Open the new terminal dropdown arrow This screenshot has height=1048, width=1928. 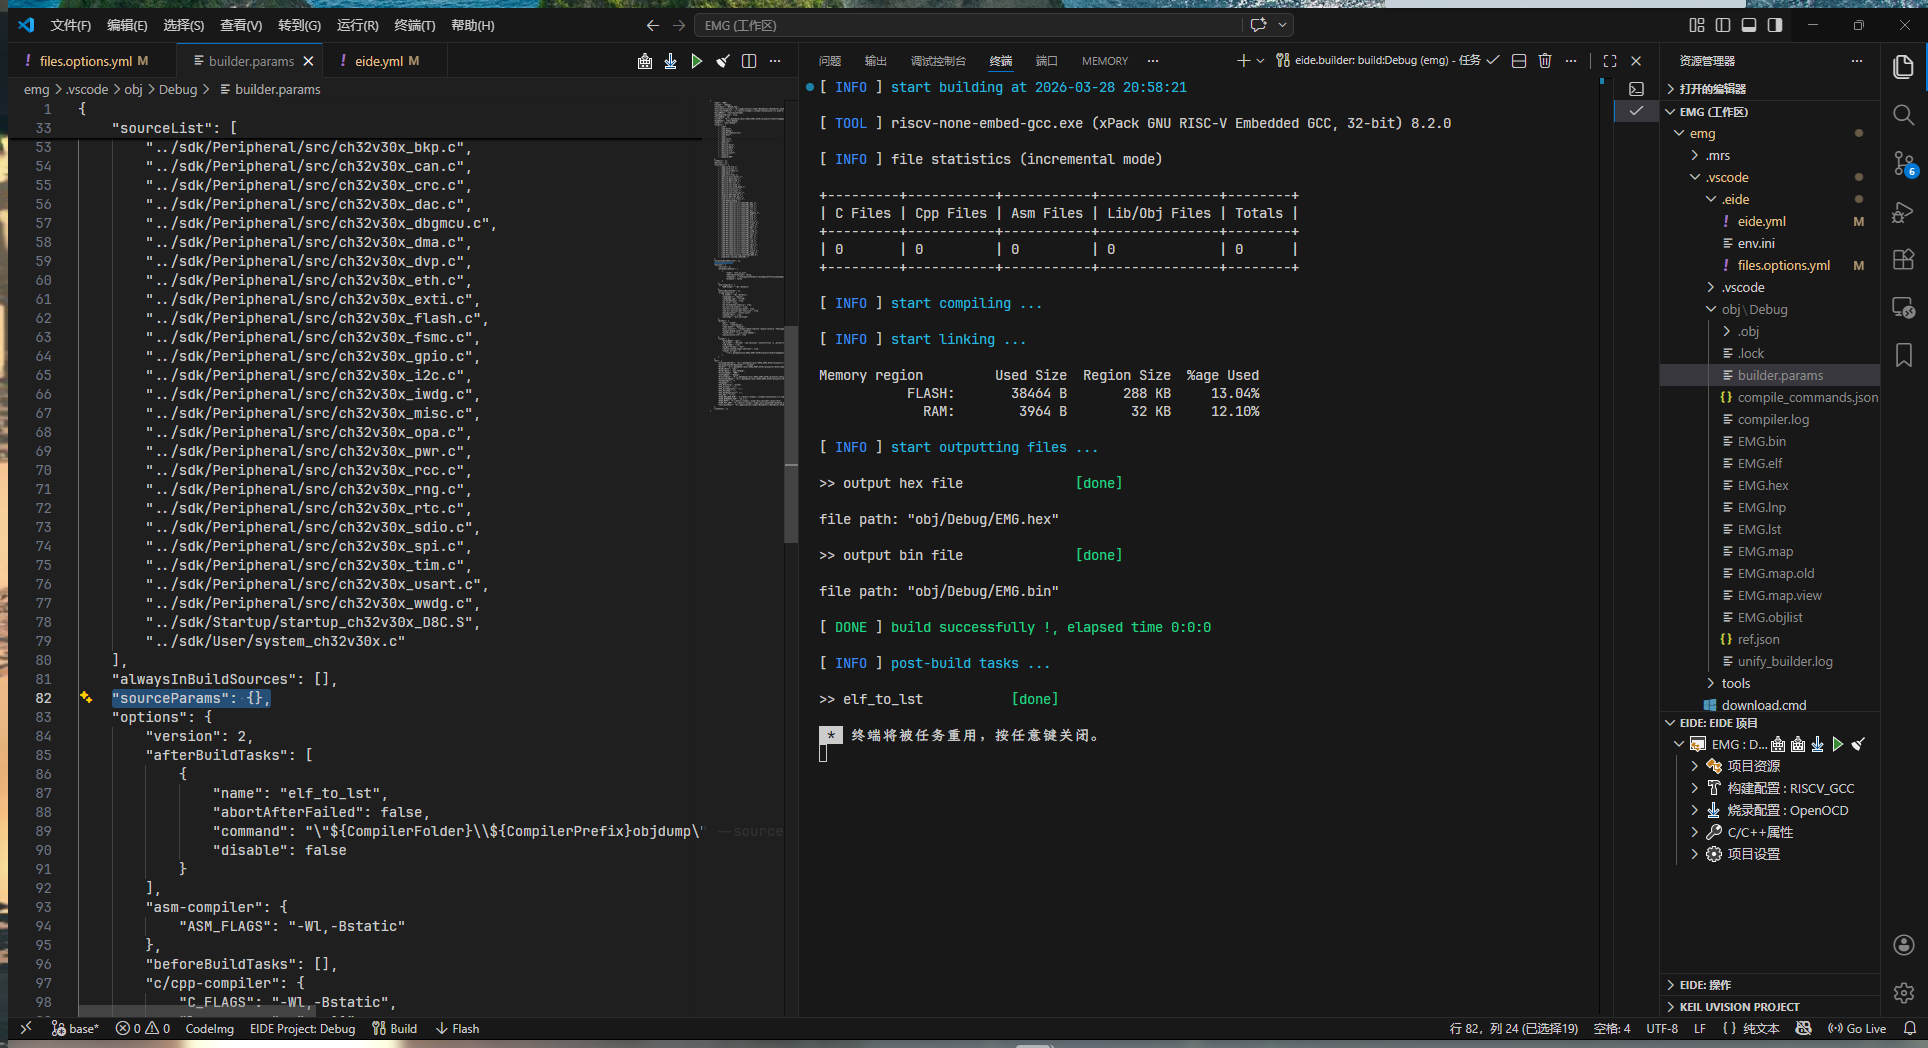1260,61
